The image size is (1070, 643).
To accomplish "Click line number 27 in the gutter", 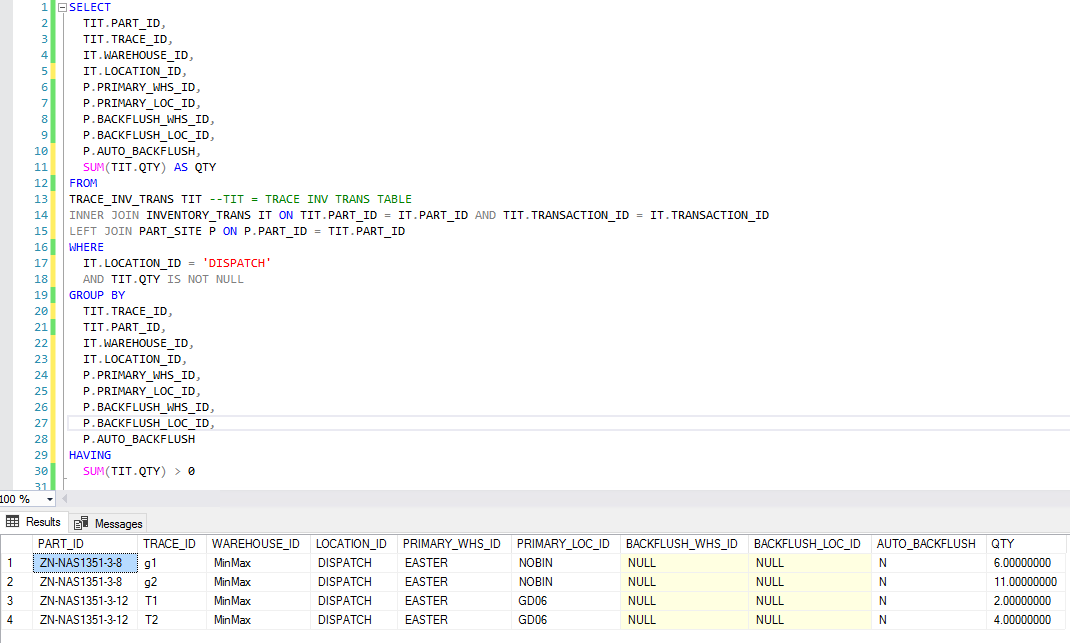I will pyautogui.click(x=41, y=423).
